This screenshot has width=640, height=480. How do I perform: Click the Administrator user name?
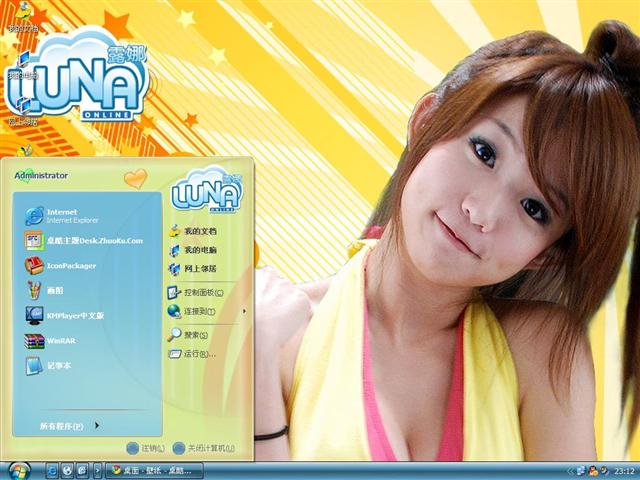[x=41, y=176]
